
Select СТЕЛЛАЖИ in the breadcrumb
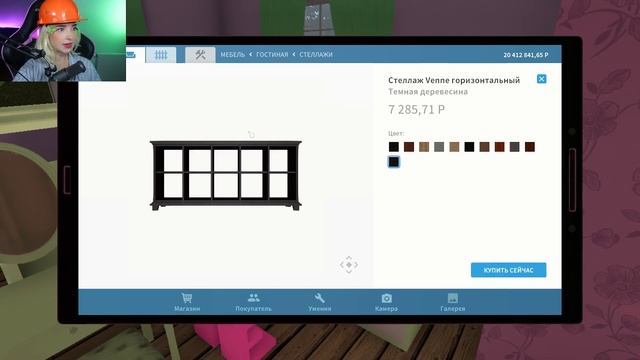316,54
